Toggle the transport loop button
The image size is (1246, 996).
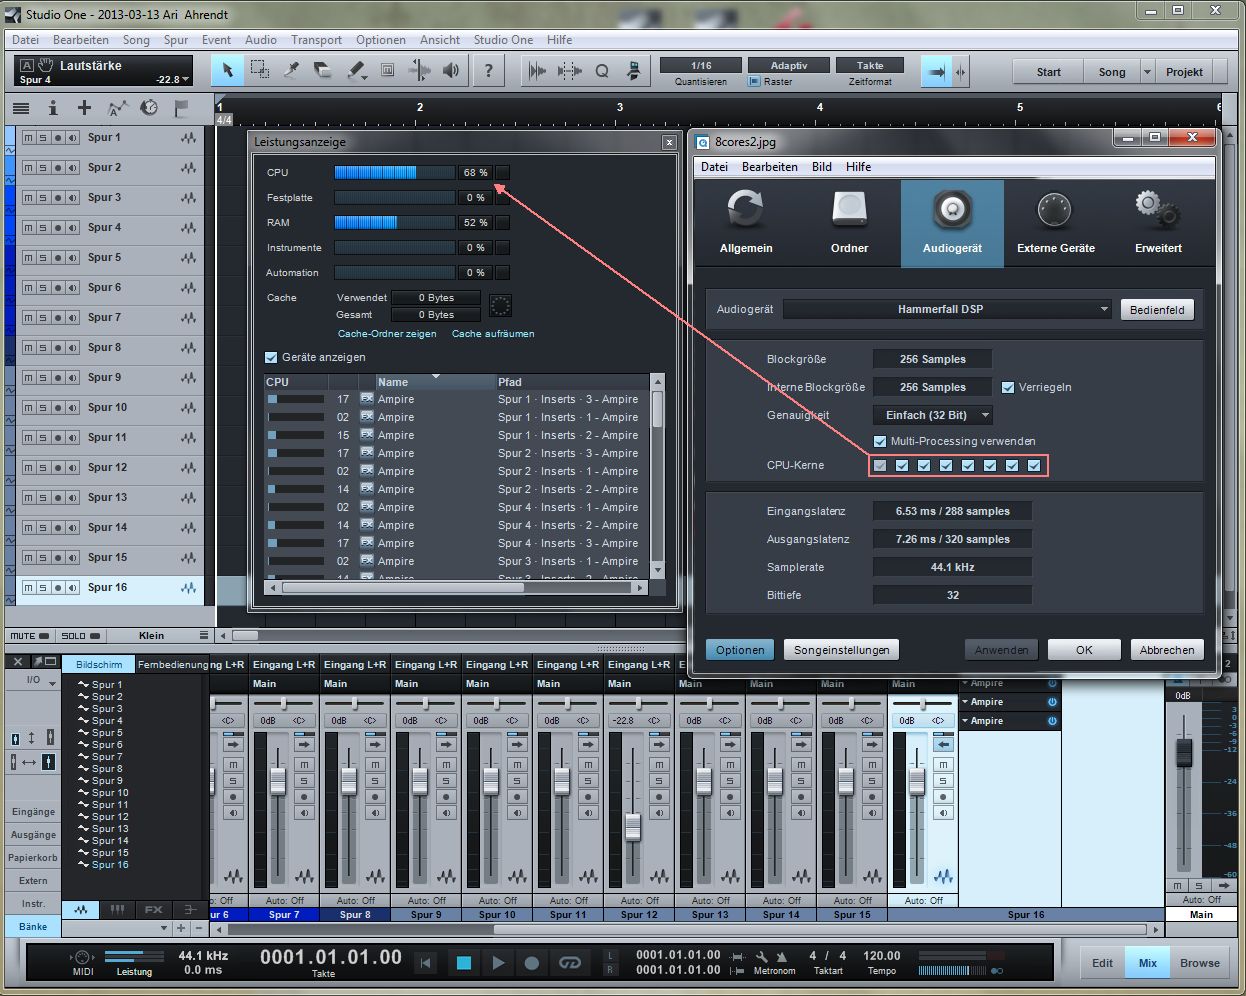coord(570,963)
